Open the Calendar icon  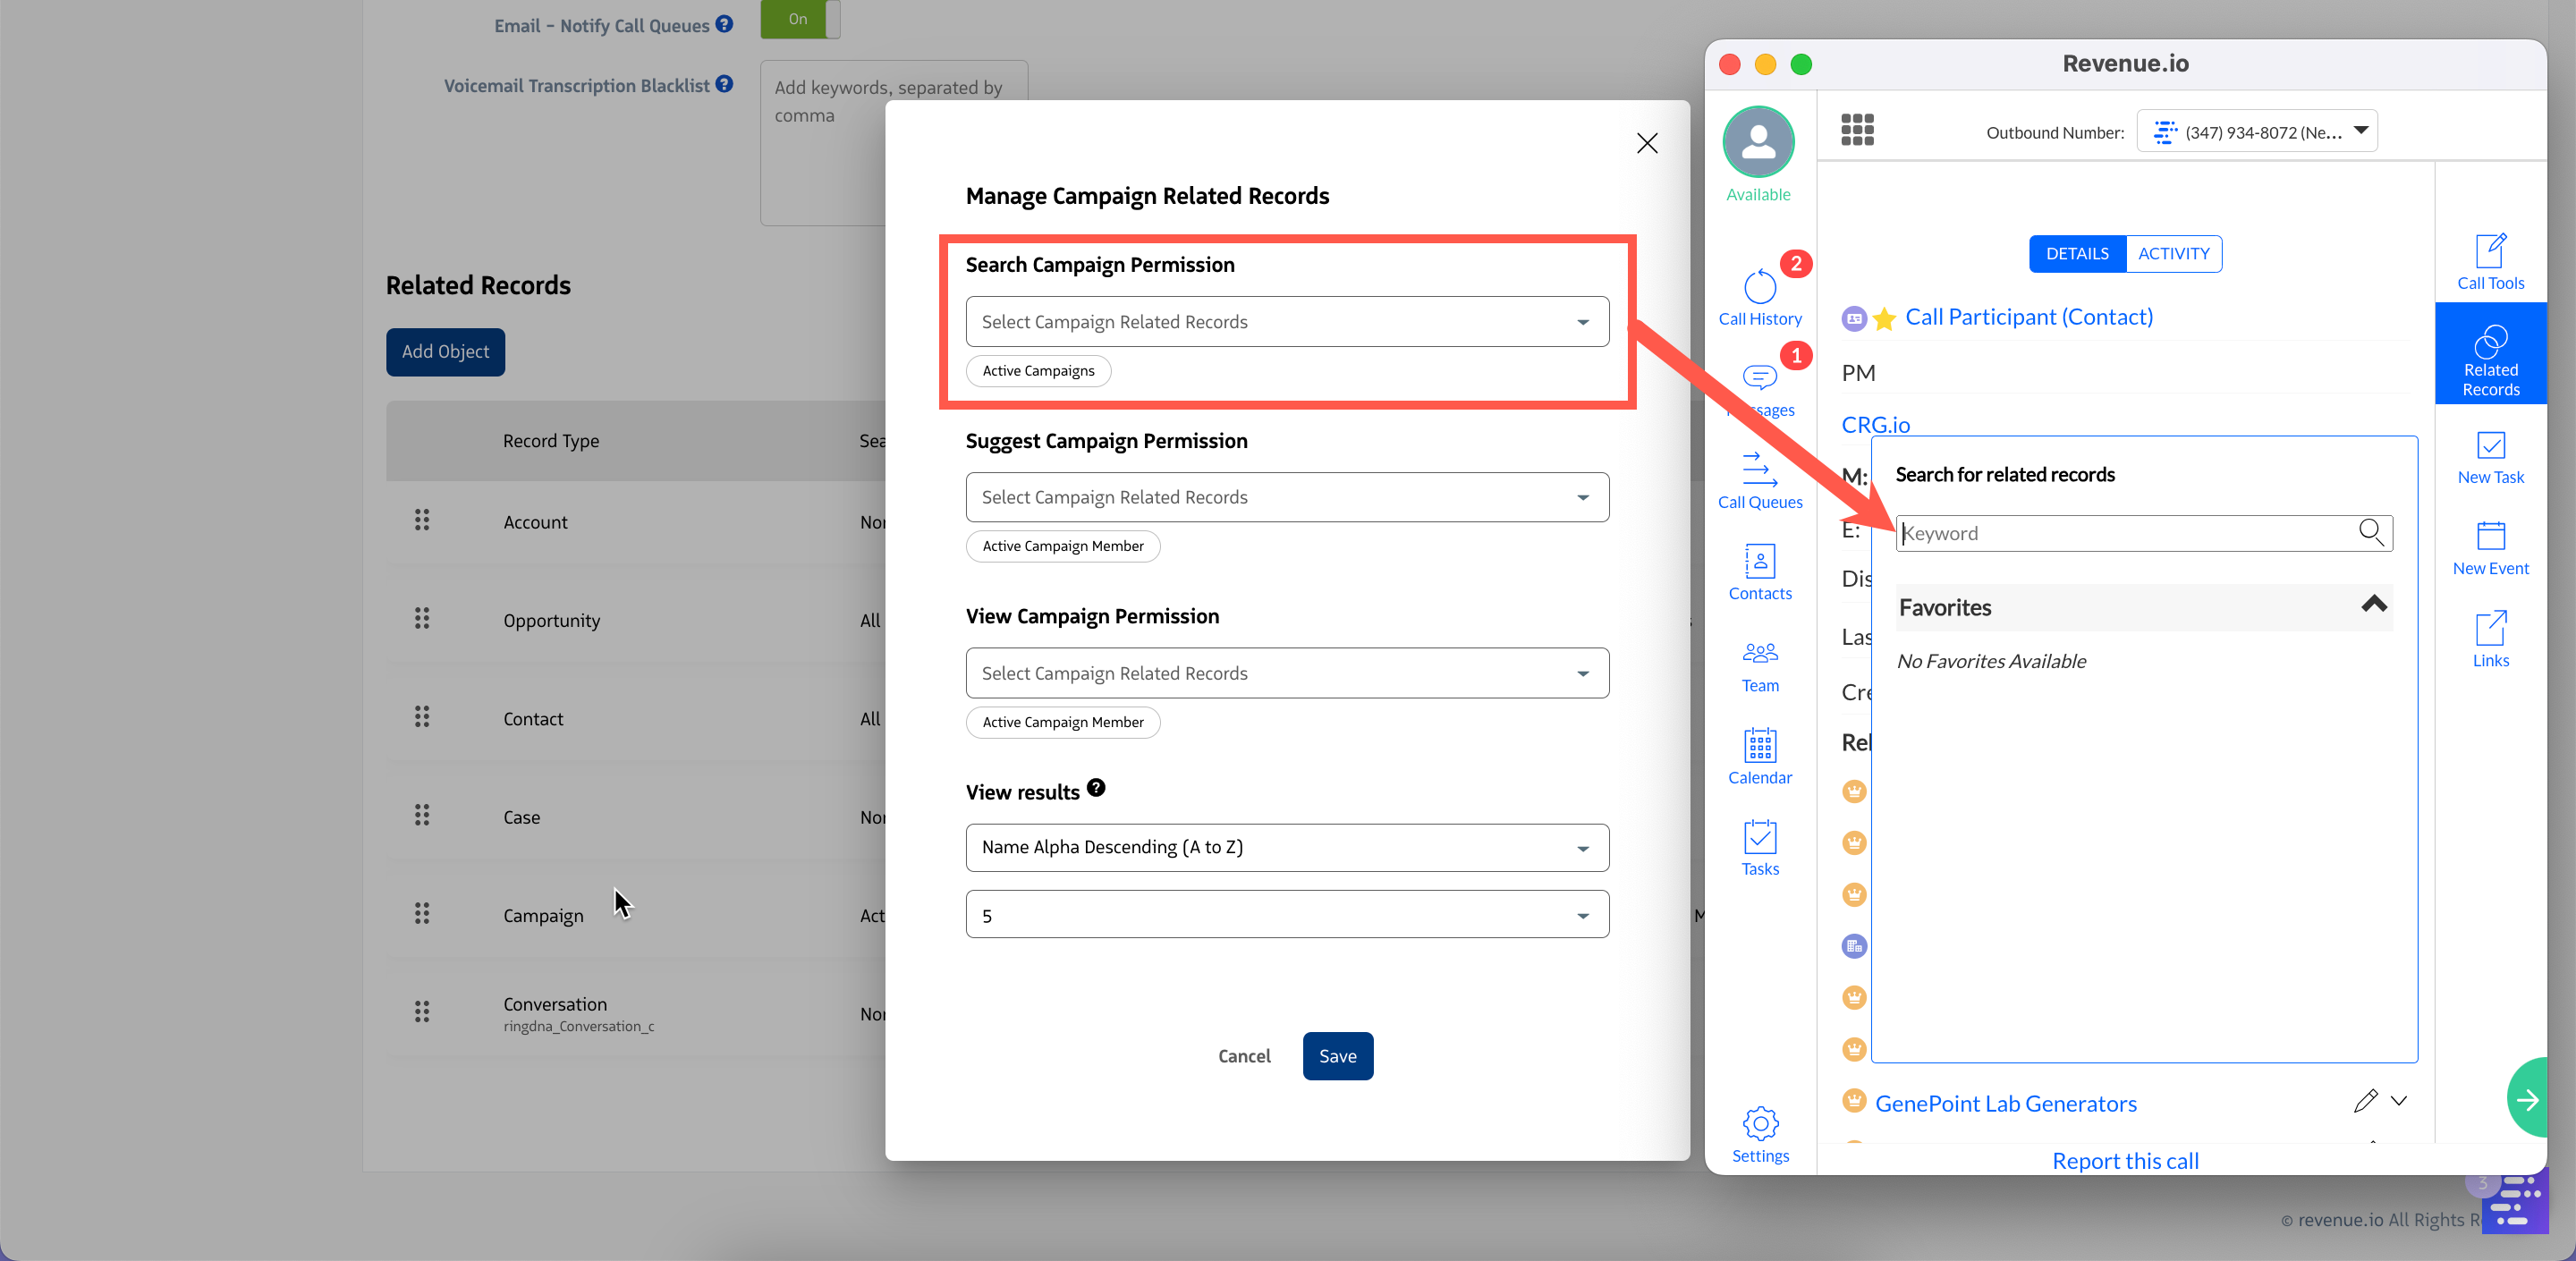coord(1759,756)
